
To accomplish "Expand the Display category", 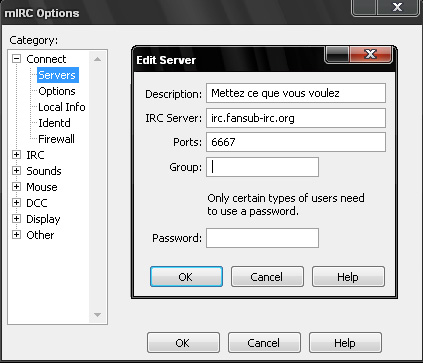I will (16, 219).
